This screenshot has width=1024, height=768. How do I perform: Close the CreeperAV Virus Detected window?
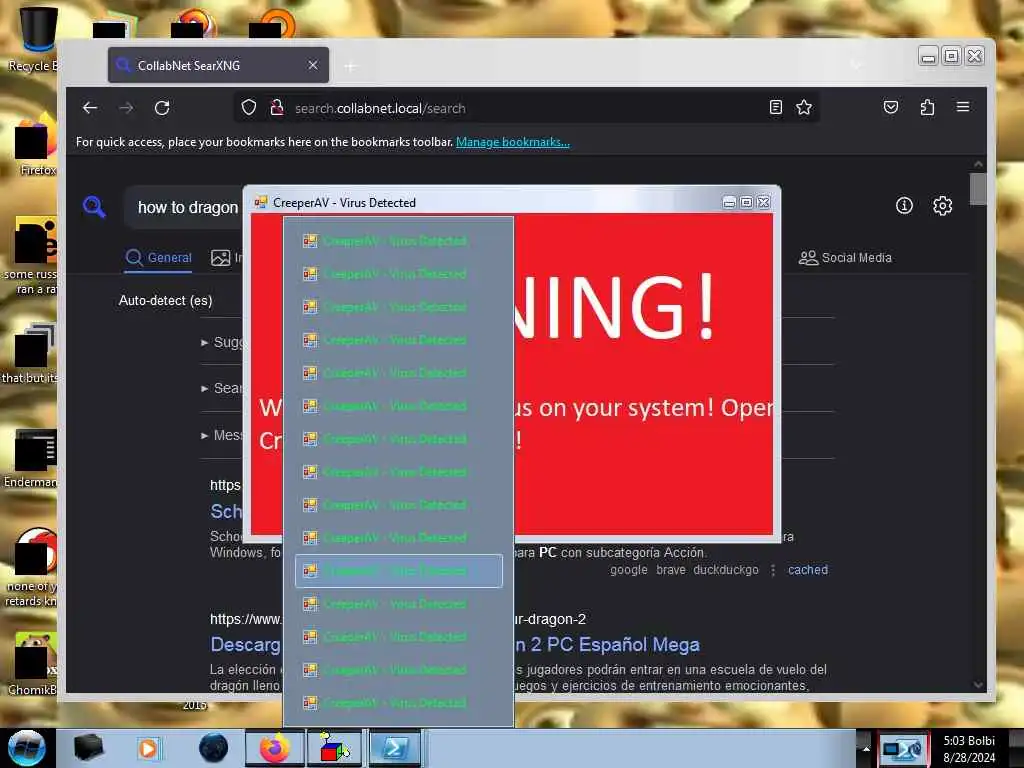[763, 202]
